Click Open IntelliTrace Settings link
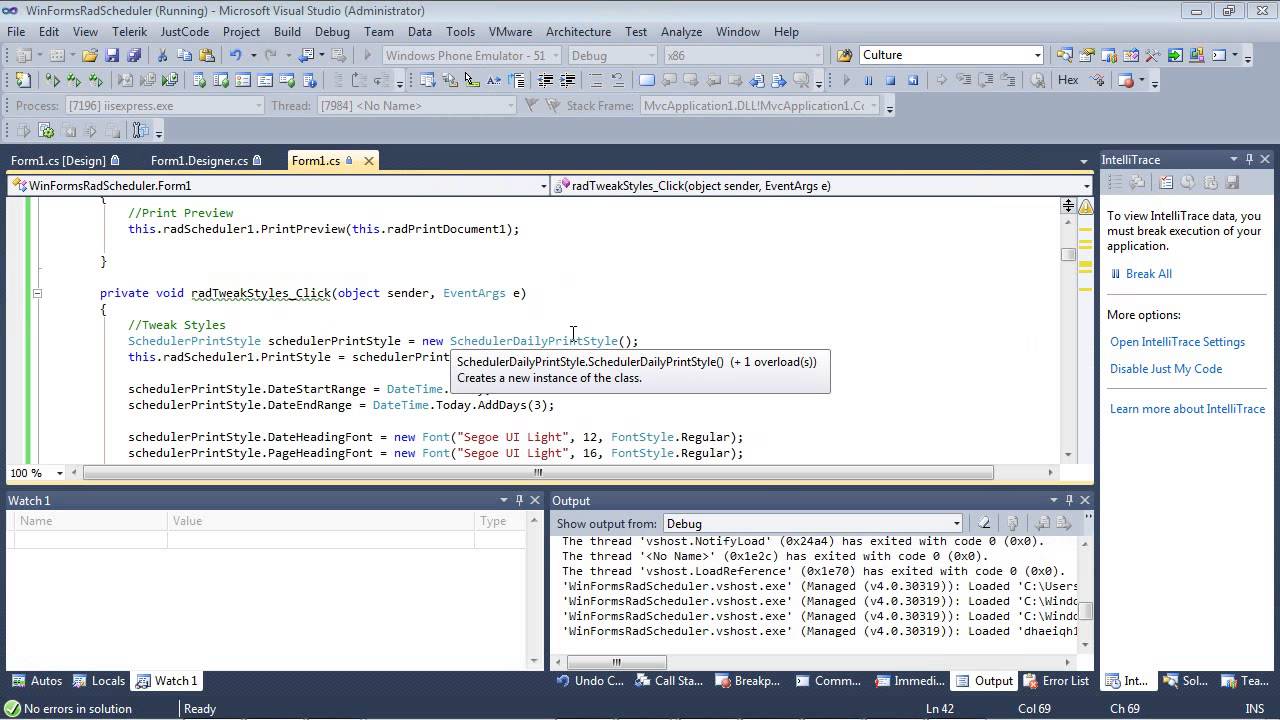This screenshot has width=1280, height=720. pos(1177,342)
